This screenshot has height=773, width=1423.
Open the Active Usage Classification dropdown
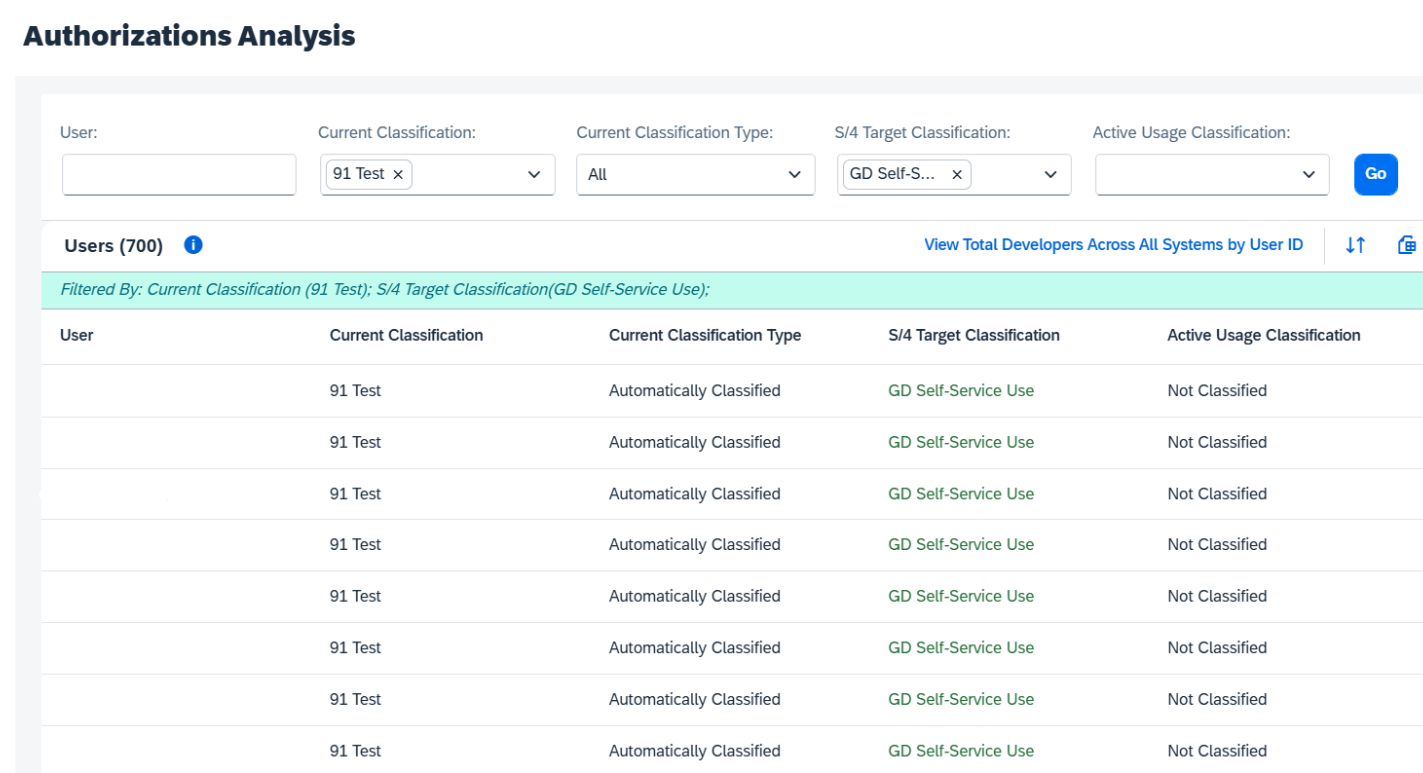1212,175
